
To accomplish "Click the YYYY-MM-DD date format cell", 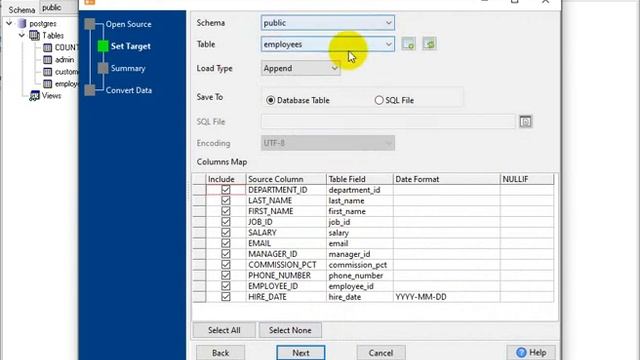I will [x=447, y=297].
